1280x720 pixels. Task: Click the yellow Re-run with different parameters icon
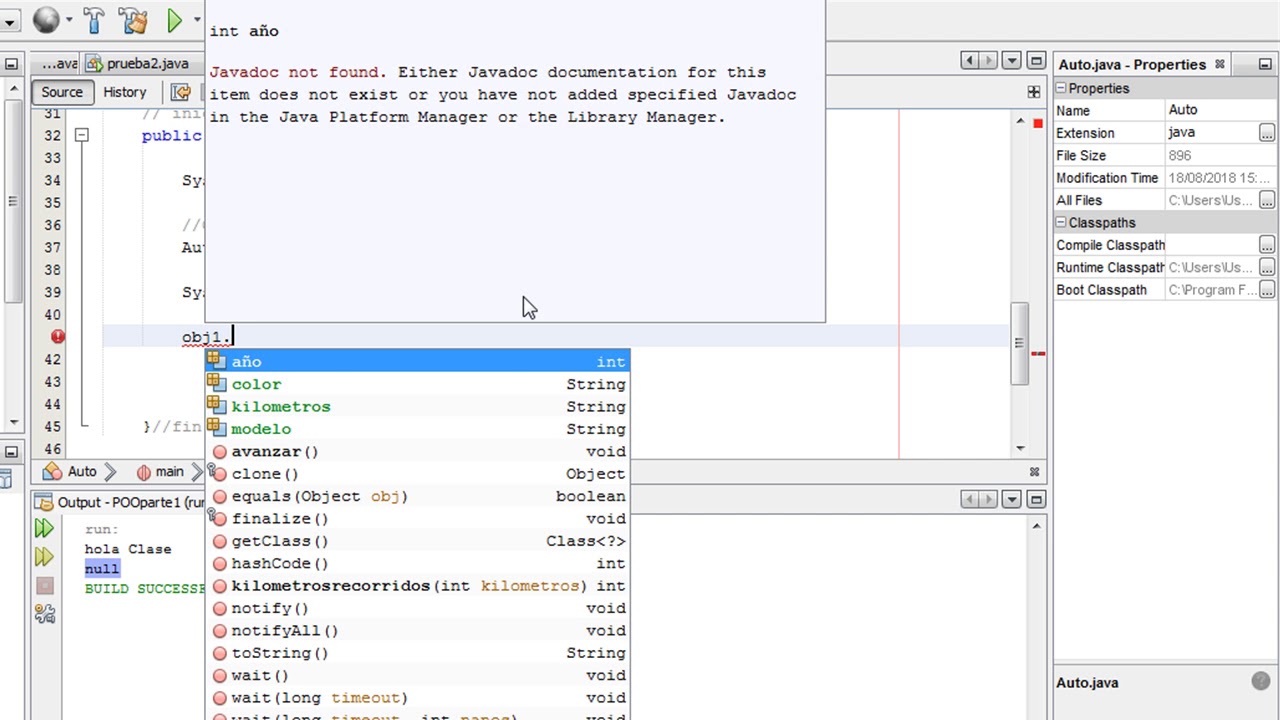click(x=44, y=557)
